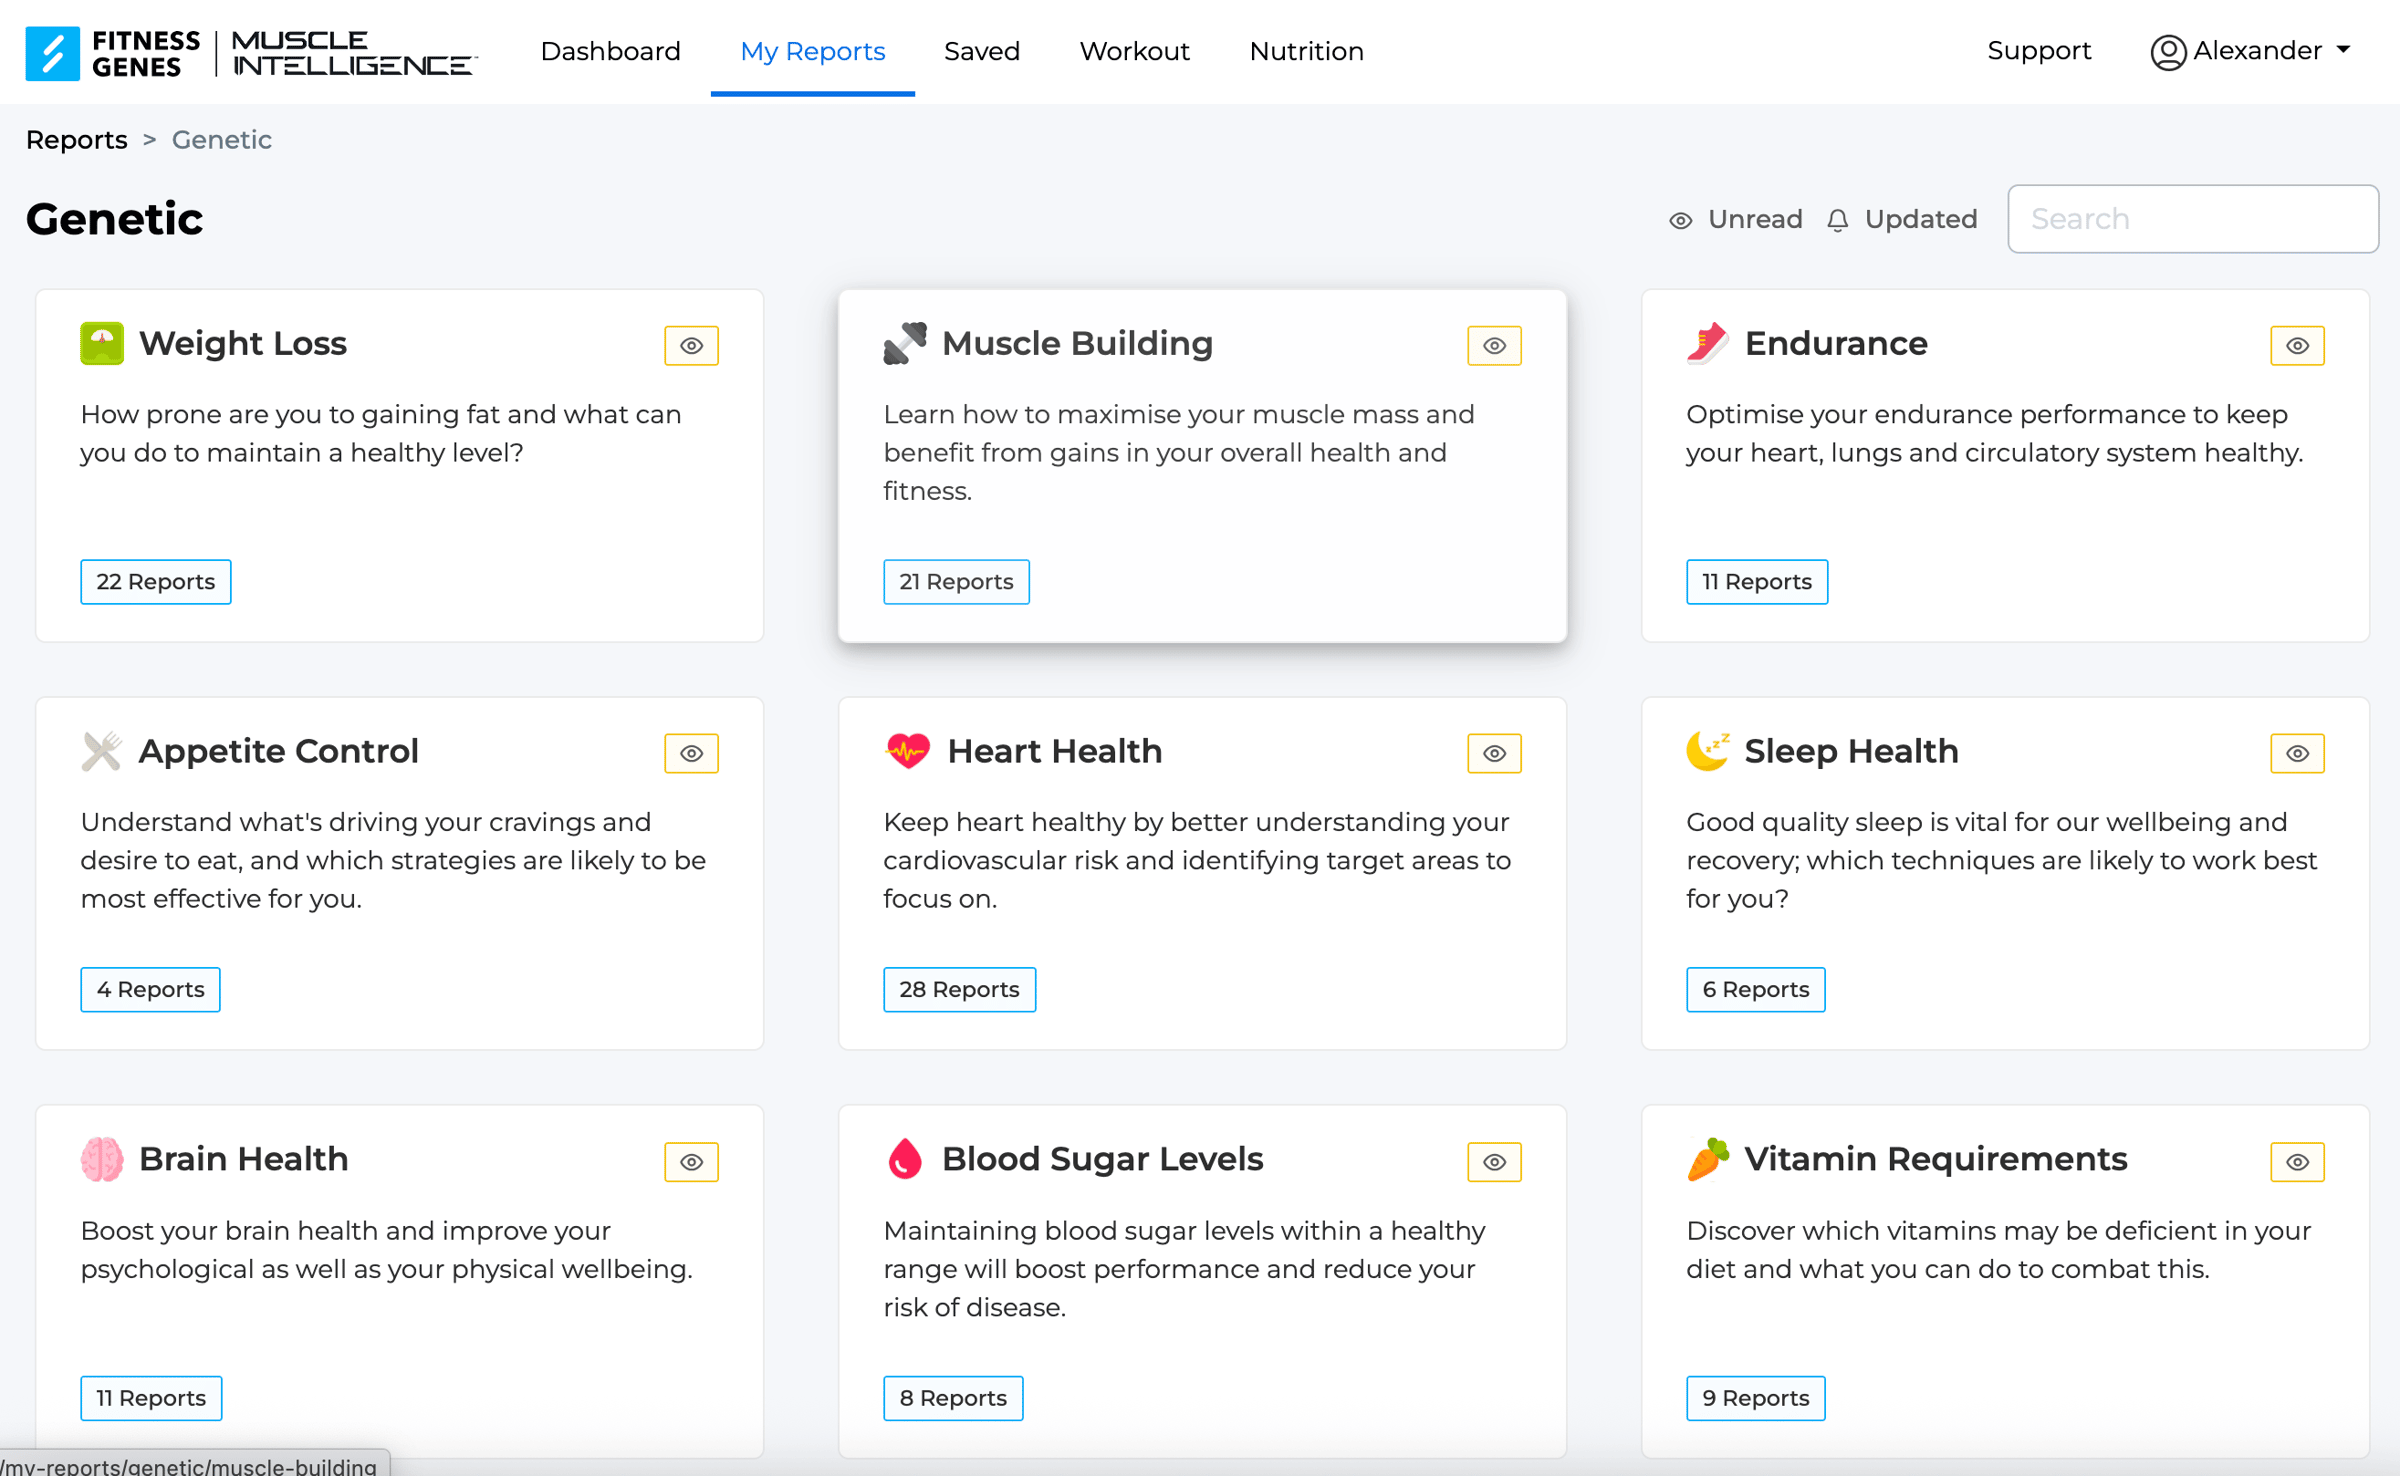Toggle the eye icon on Heart Health card
Viewport: 2400px width, 1476px height.
point(1494,754)
